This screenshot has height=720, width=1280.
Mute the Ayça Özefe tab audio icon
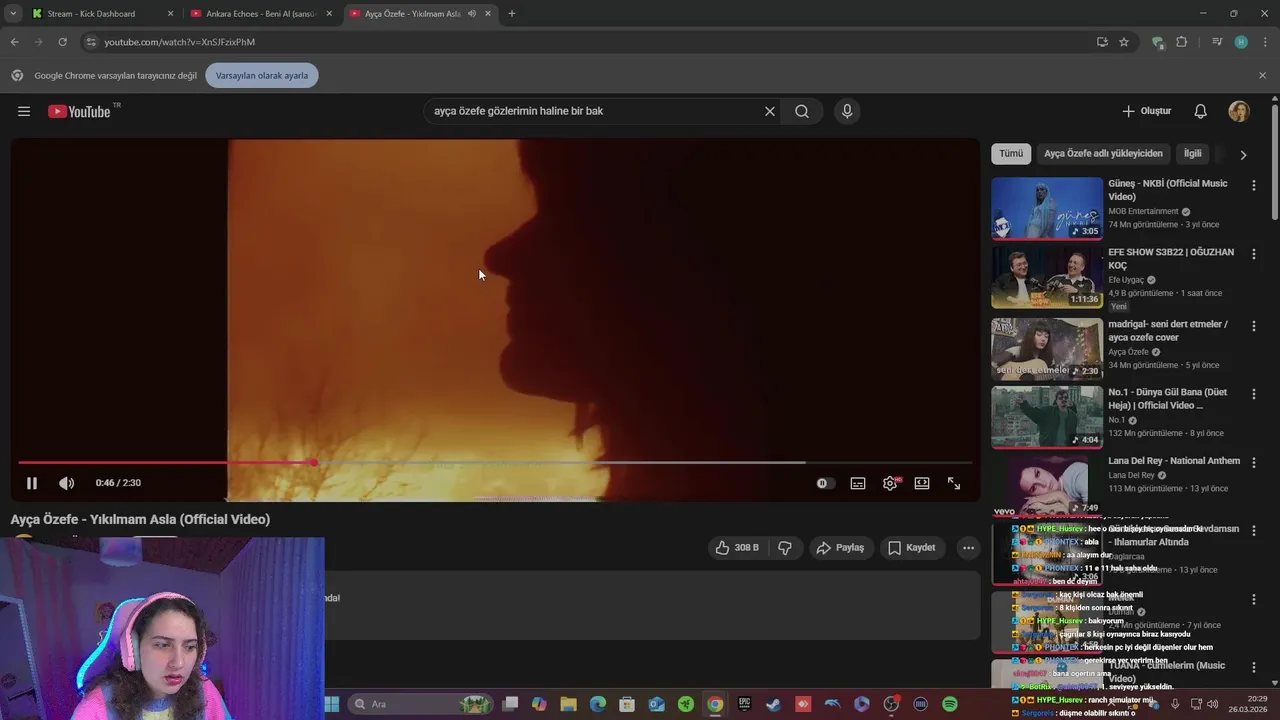(x=471, y=14)
